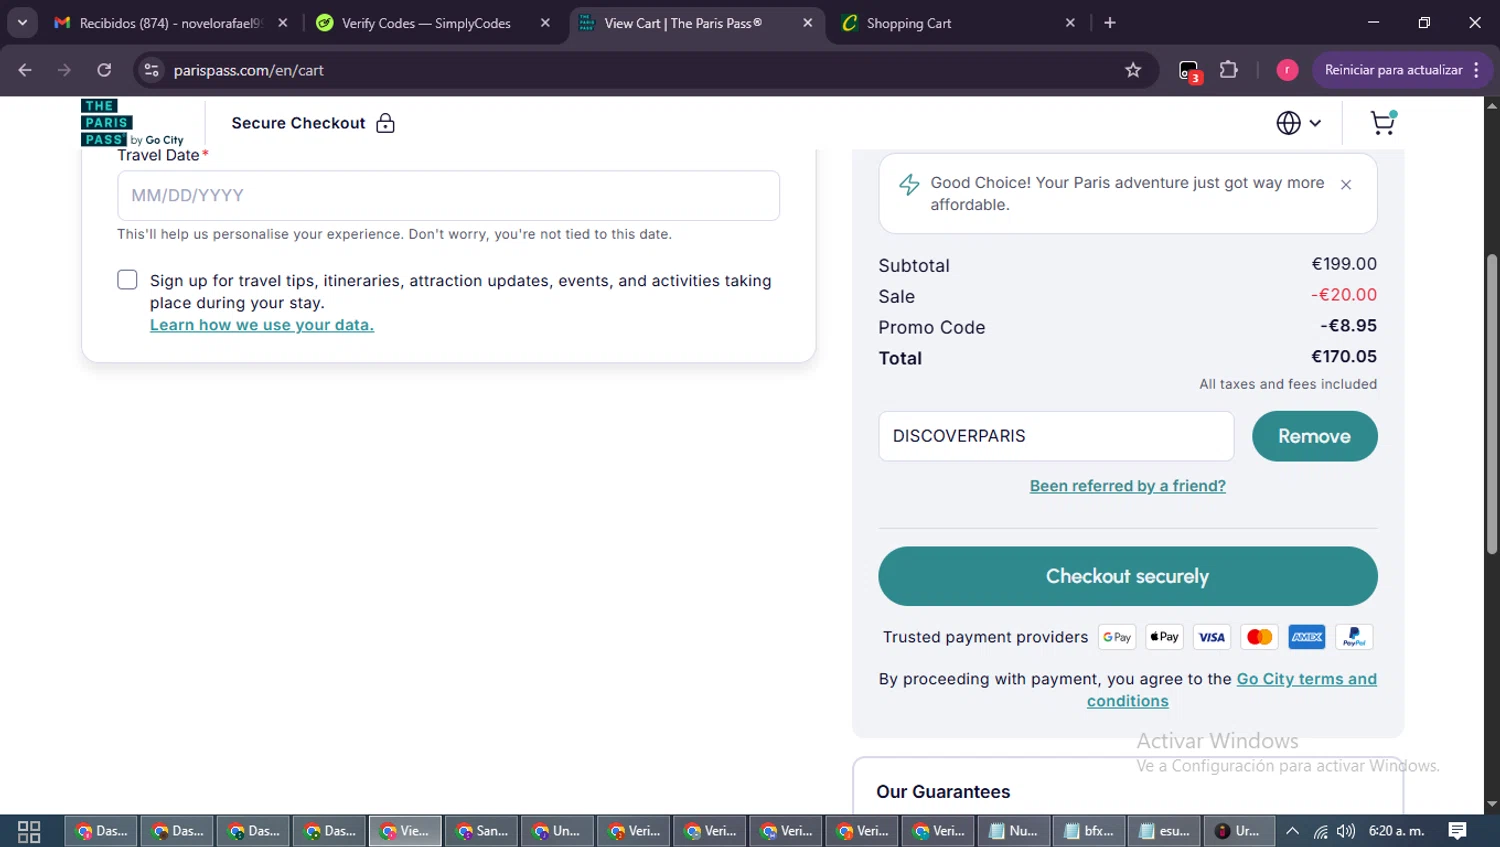Click the DISCOVERPARIS promo code field
The height and width of the screenshot is (847, 1500).
point(1056,436)
